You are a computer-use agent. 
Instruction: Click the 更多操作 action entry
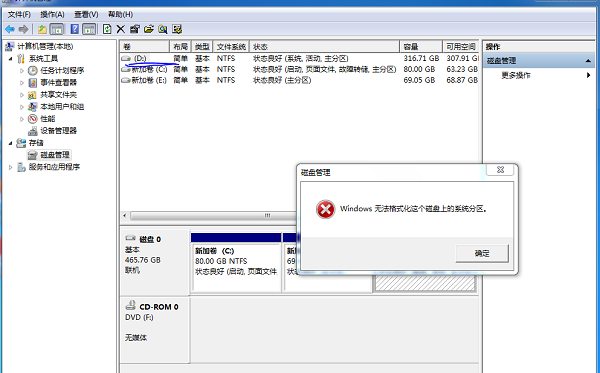point(516,75)
